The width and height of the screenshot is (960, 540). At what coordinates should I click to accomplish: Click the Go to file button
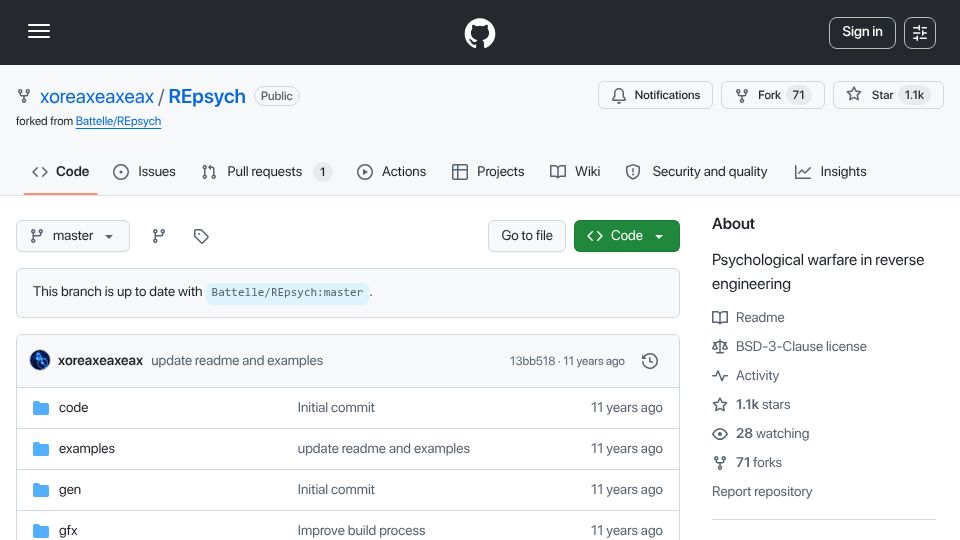(527, 236)
